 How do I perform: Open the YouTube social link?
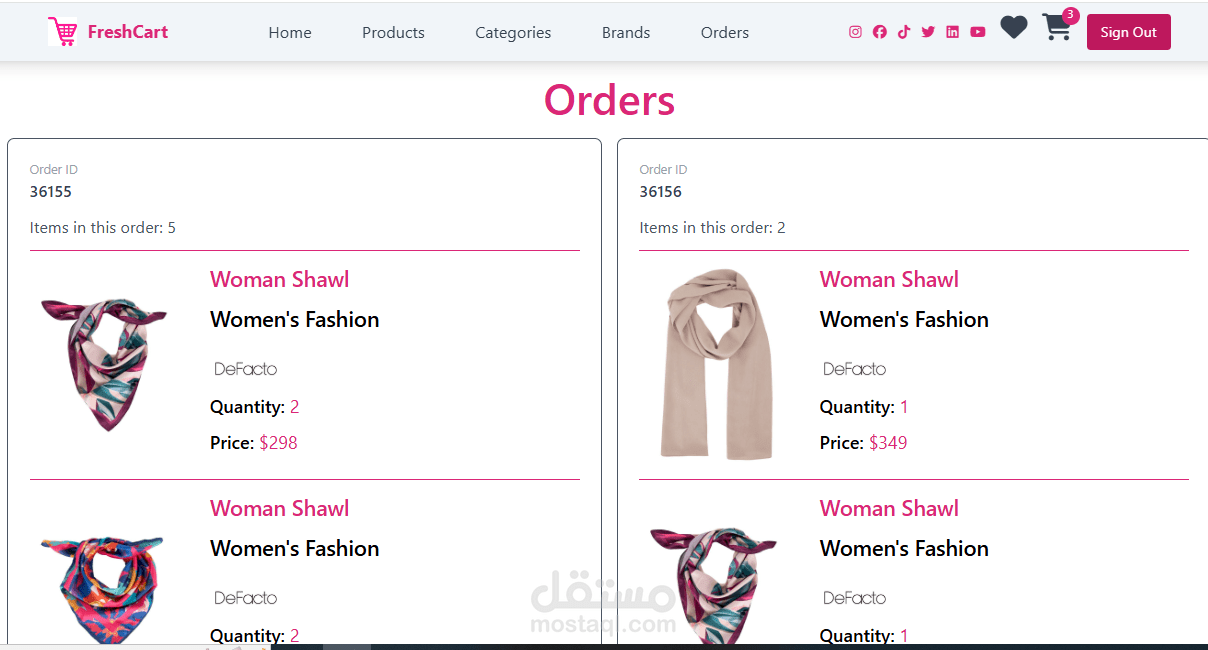click(978, 32)
